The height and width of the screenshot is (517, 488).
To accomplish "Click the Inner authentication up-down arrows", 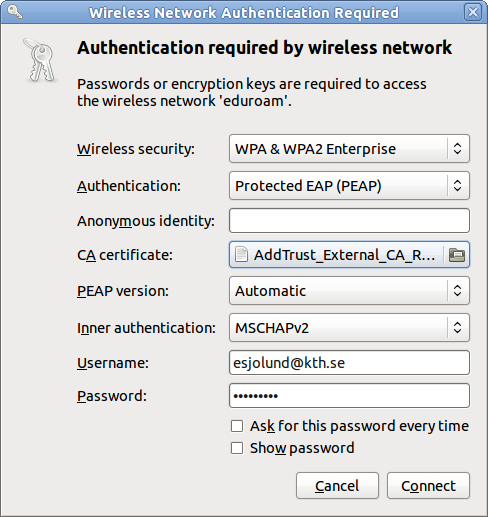I will tap(458, 328).
